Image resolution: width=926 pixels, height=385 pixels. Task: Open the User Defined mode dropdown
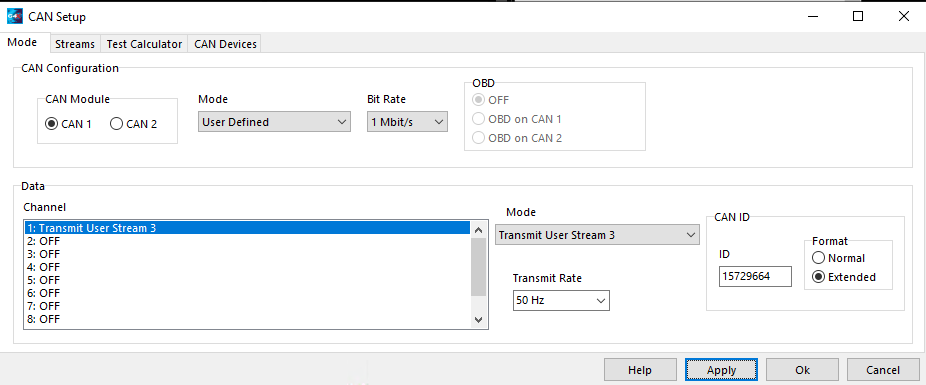pyautogui.click(x=274, y=122)
